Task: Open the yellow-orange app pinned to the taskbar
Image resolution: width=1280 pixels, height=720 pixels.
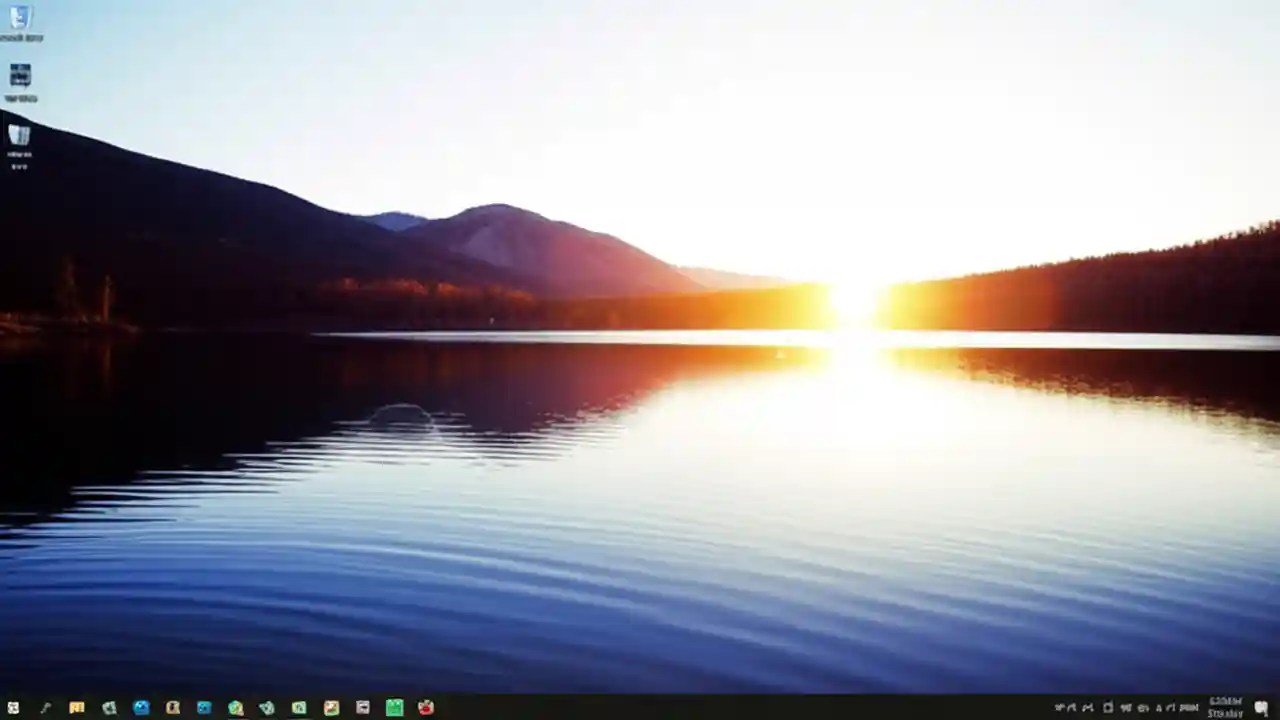Action: point(77,708)
